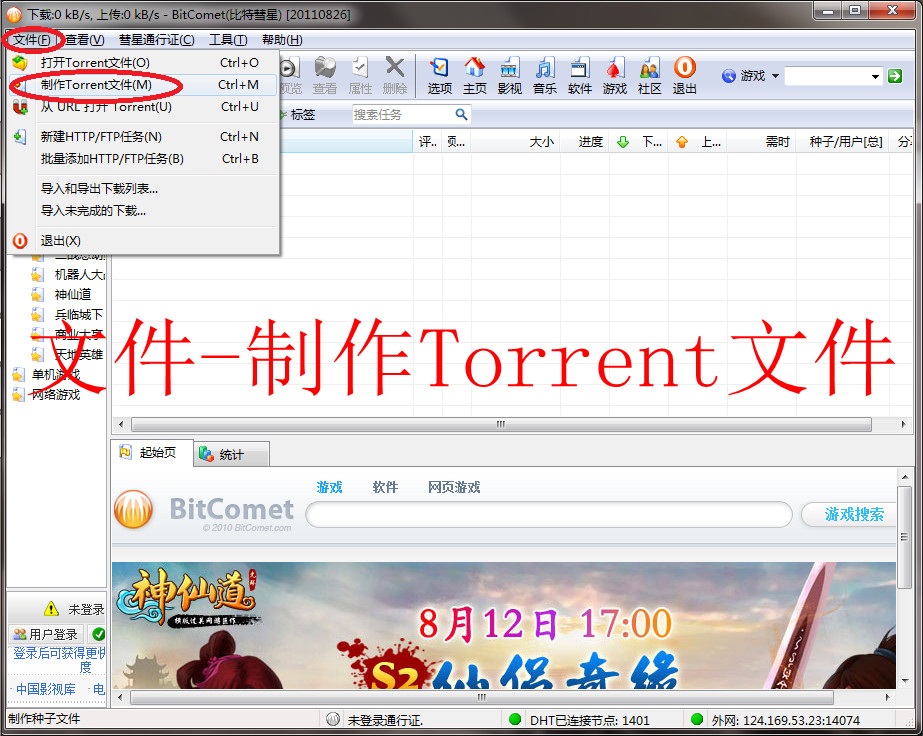This screenshot has width=923, height=736.
Task: Select 退出(X) in the file menu
Action: (143, 240)
